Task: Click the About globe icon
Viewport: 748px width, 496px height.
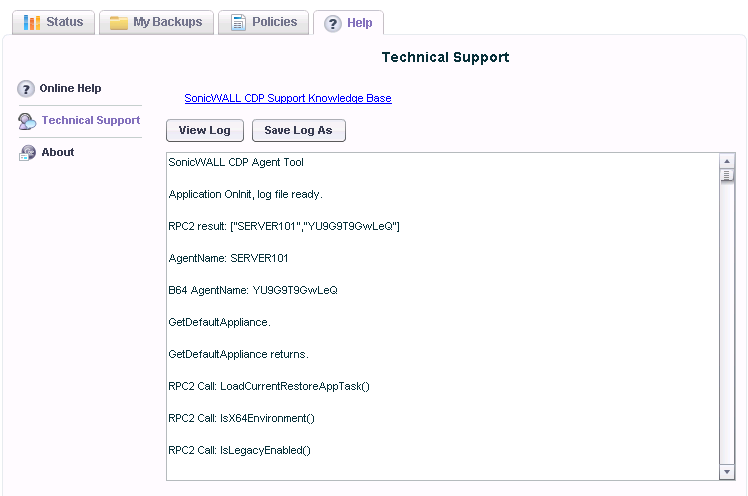Action: 27,153
